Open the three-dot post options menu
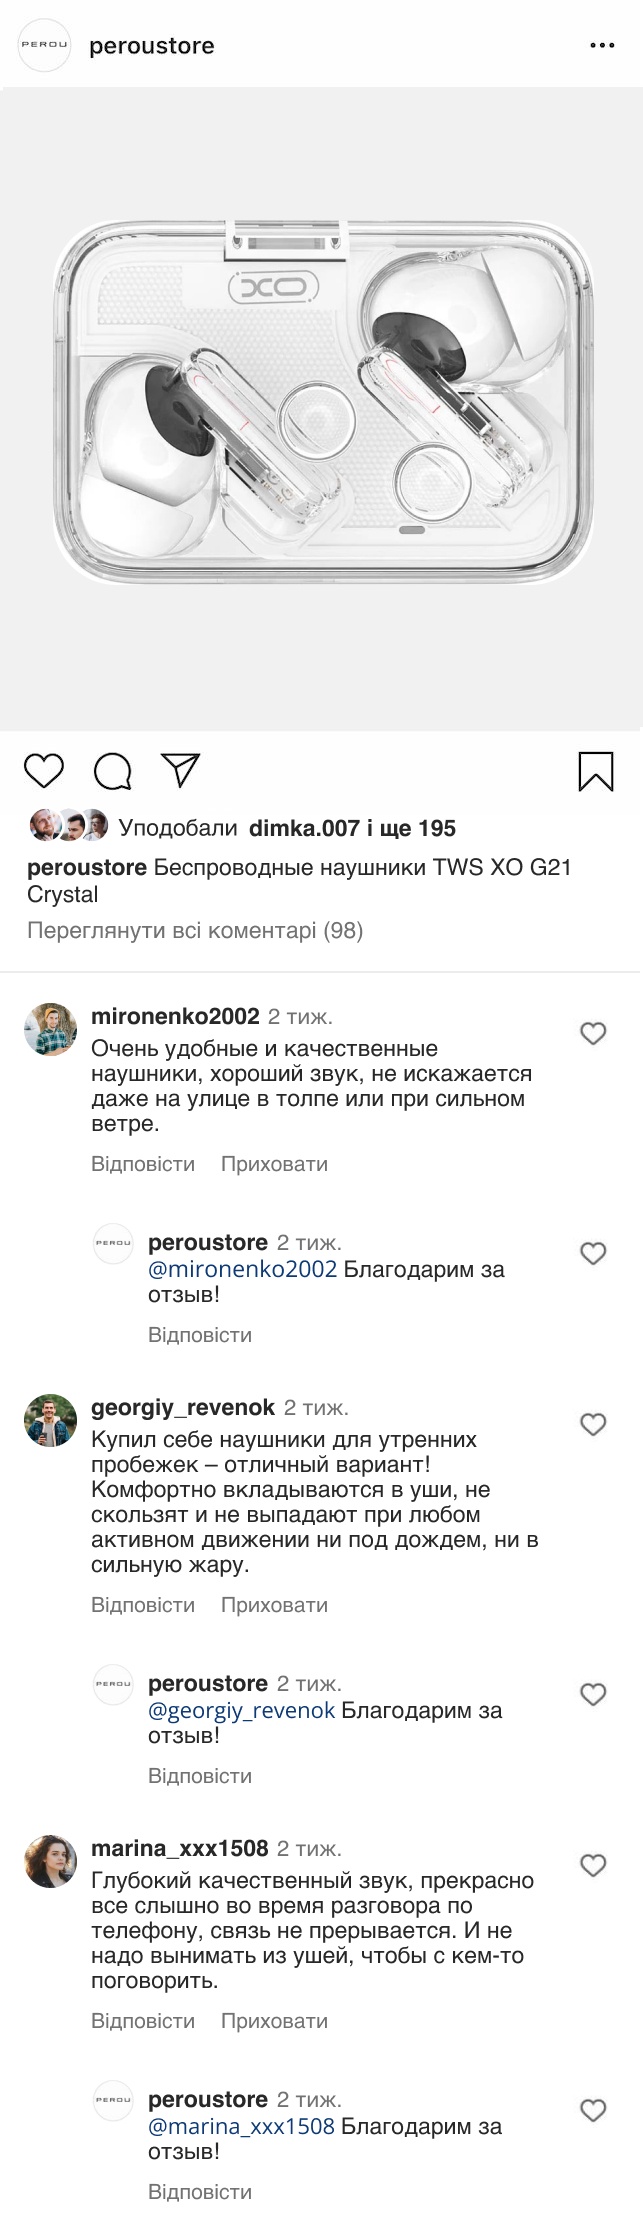 602,46
